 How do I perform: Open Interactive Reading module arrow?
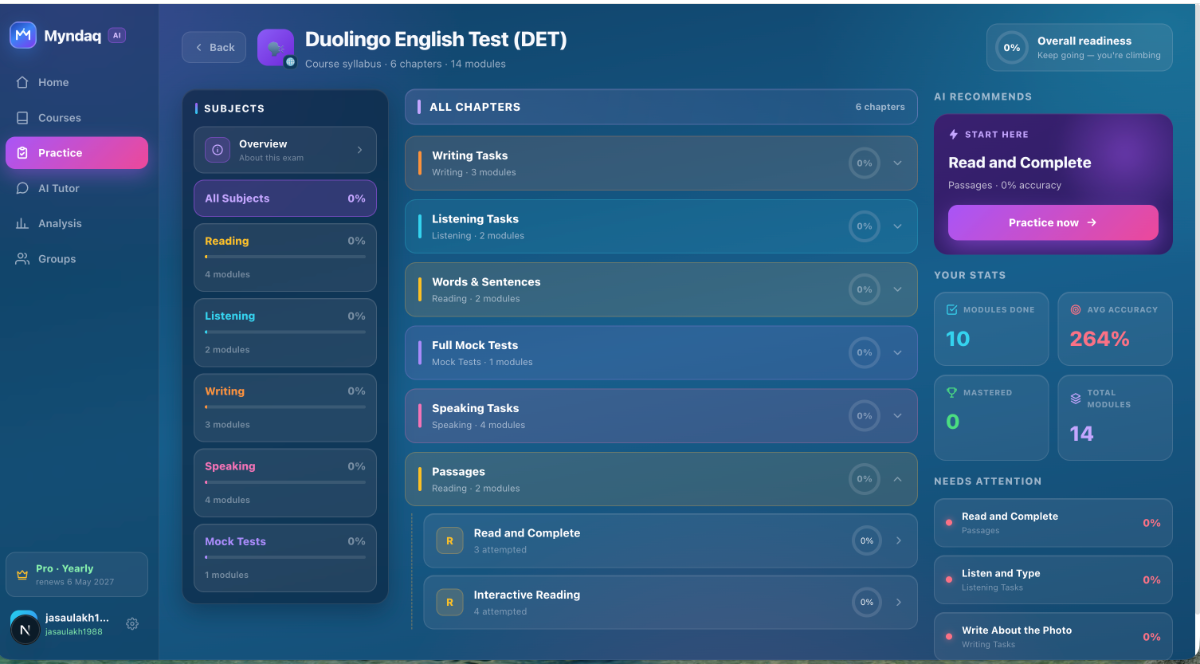pos(898,602)
